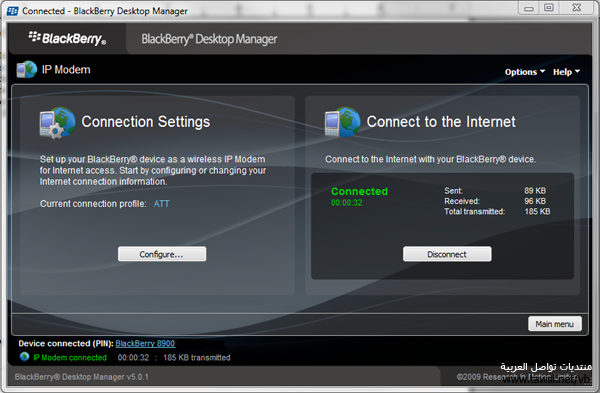This screenshot has width=600, height=393.
Task: Click the Configure... button
Action: [162, 254]
